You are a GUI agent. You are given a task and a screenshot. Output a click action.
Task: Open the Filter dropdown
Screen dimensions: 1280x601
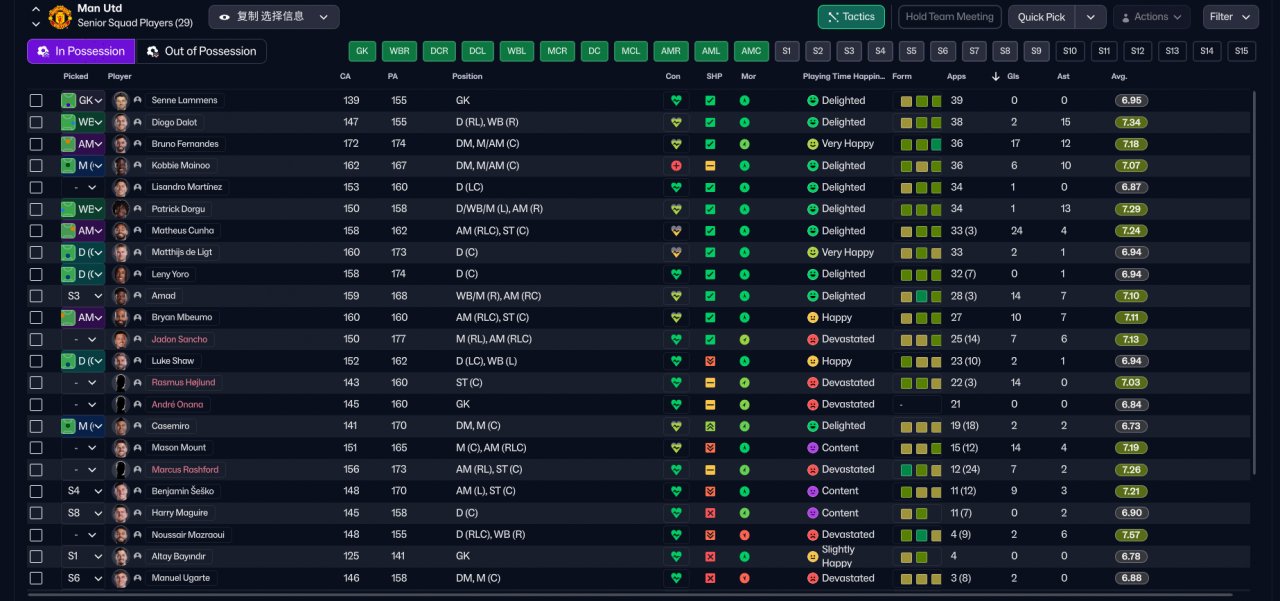click(x=1231, y=17)
